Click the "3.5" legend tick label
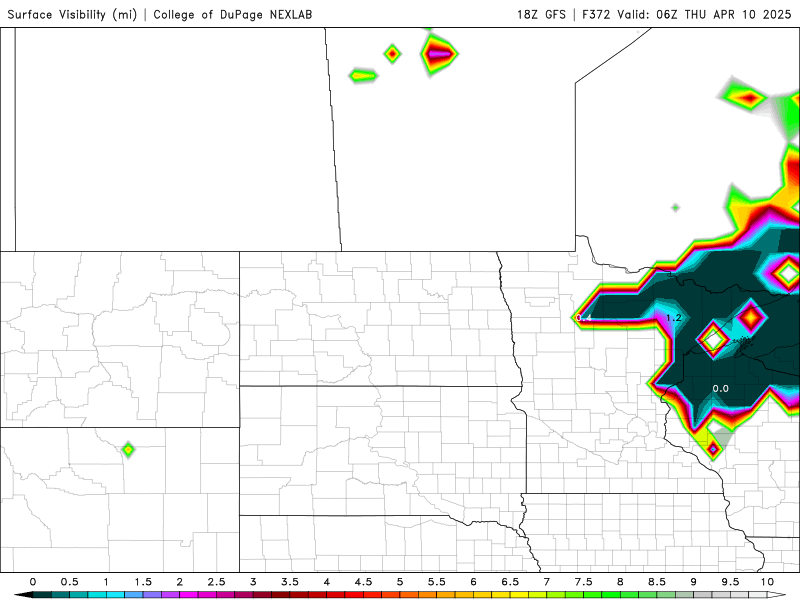Viewport: 800px width, 600px height. tap(290, 582)
